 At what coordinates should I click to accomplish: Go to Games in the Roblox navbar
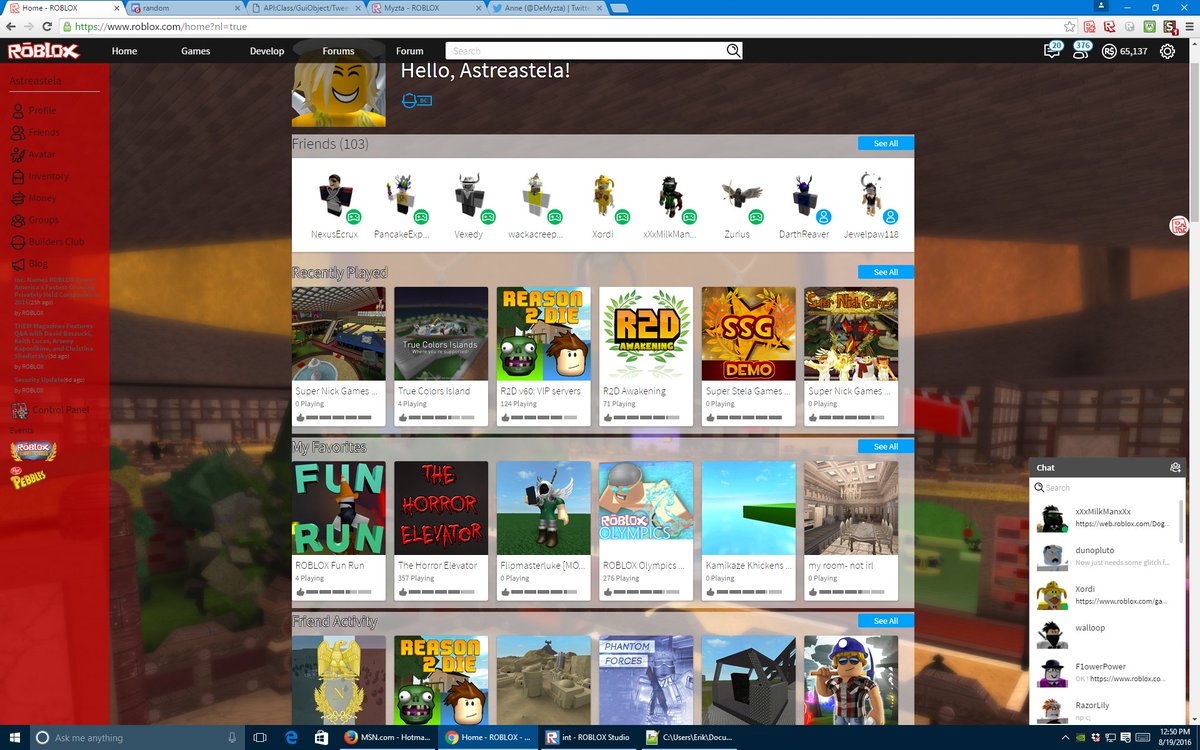coord(195,51)
